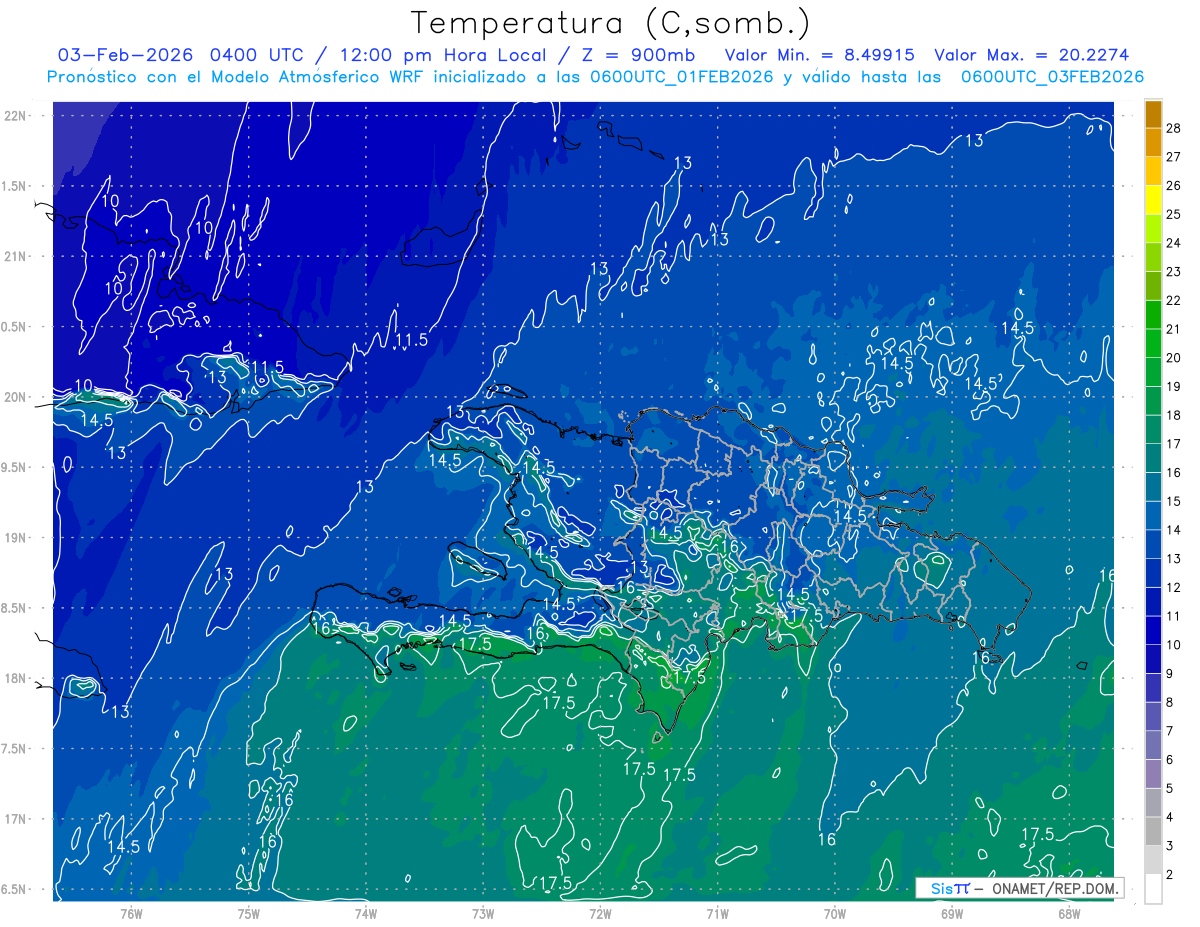
Task: Click the topmost brown-orange swatch of the color scale
Action: [1153, 114]
